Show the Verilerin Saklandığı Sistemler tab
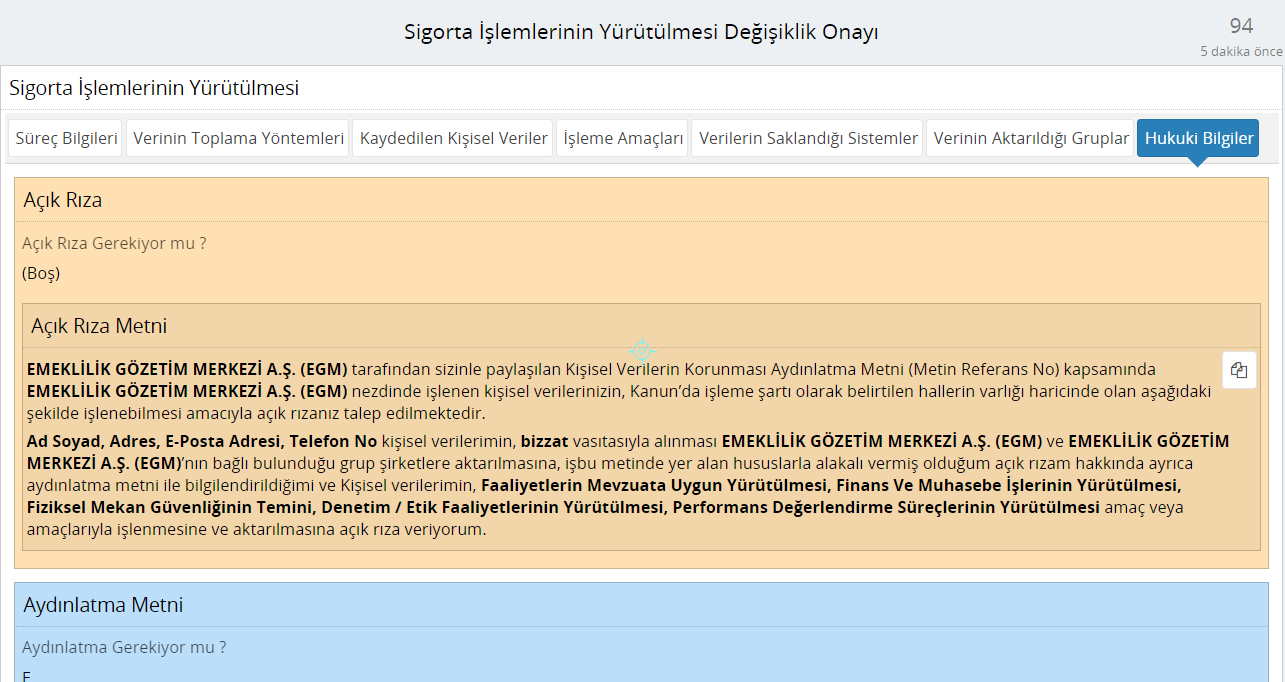 point(808,138)
